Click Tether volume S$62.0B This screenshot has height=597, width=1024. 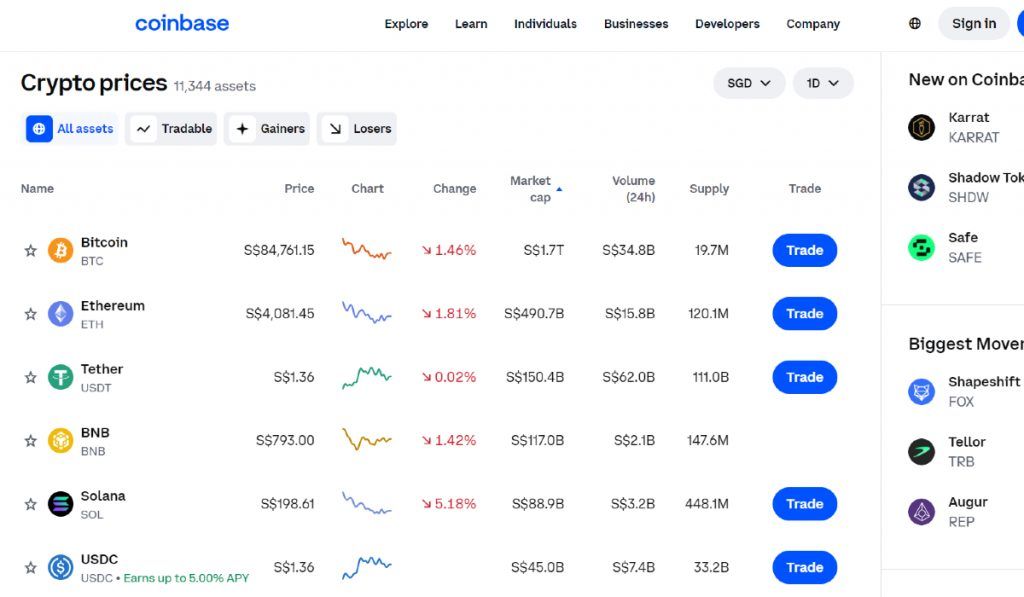point(628,377)
